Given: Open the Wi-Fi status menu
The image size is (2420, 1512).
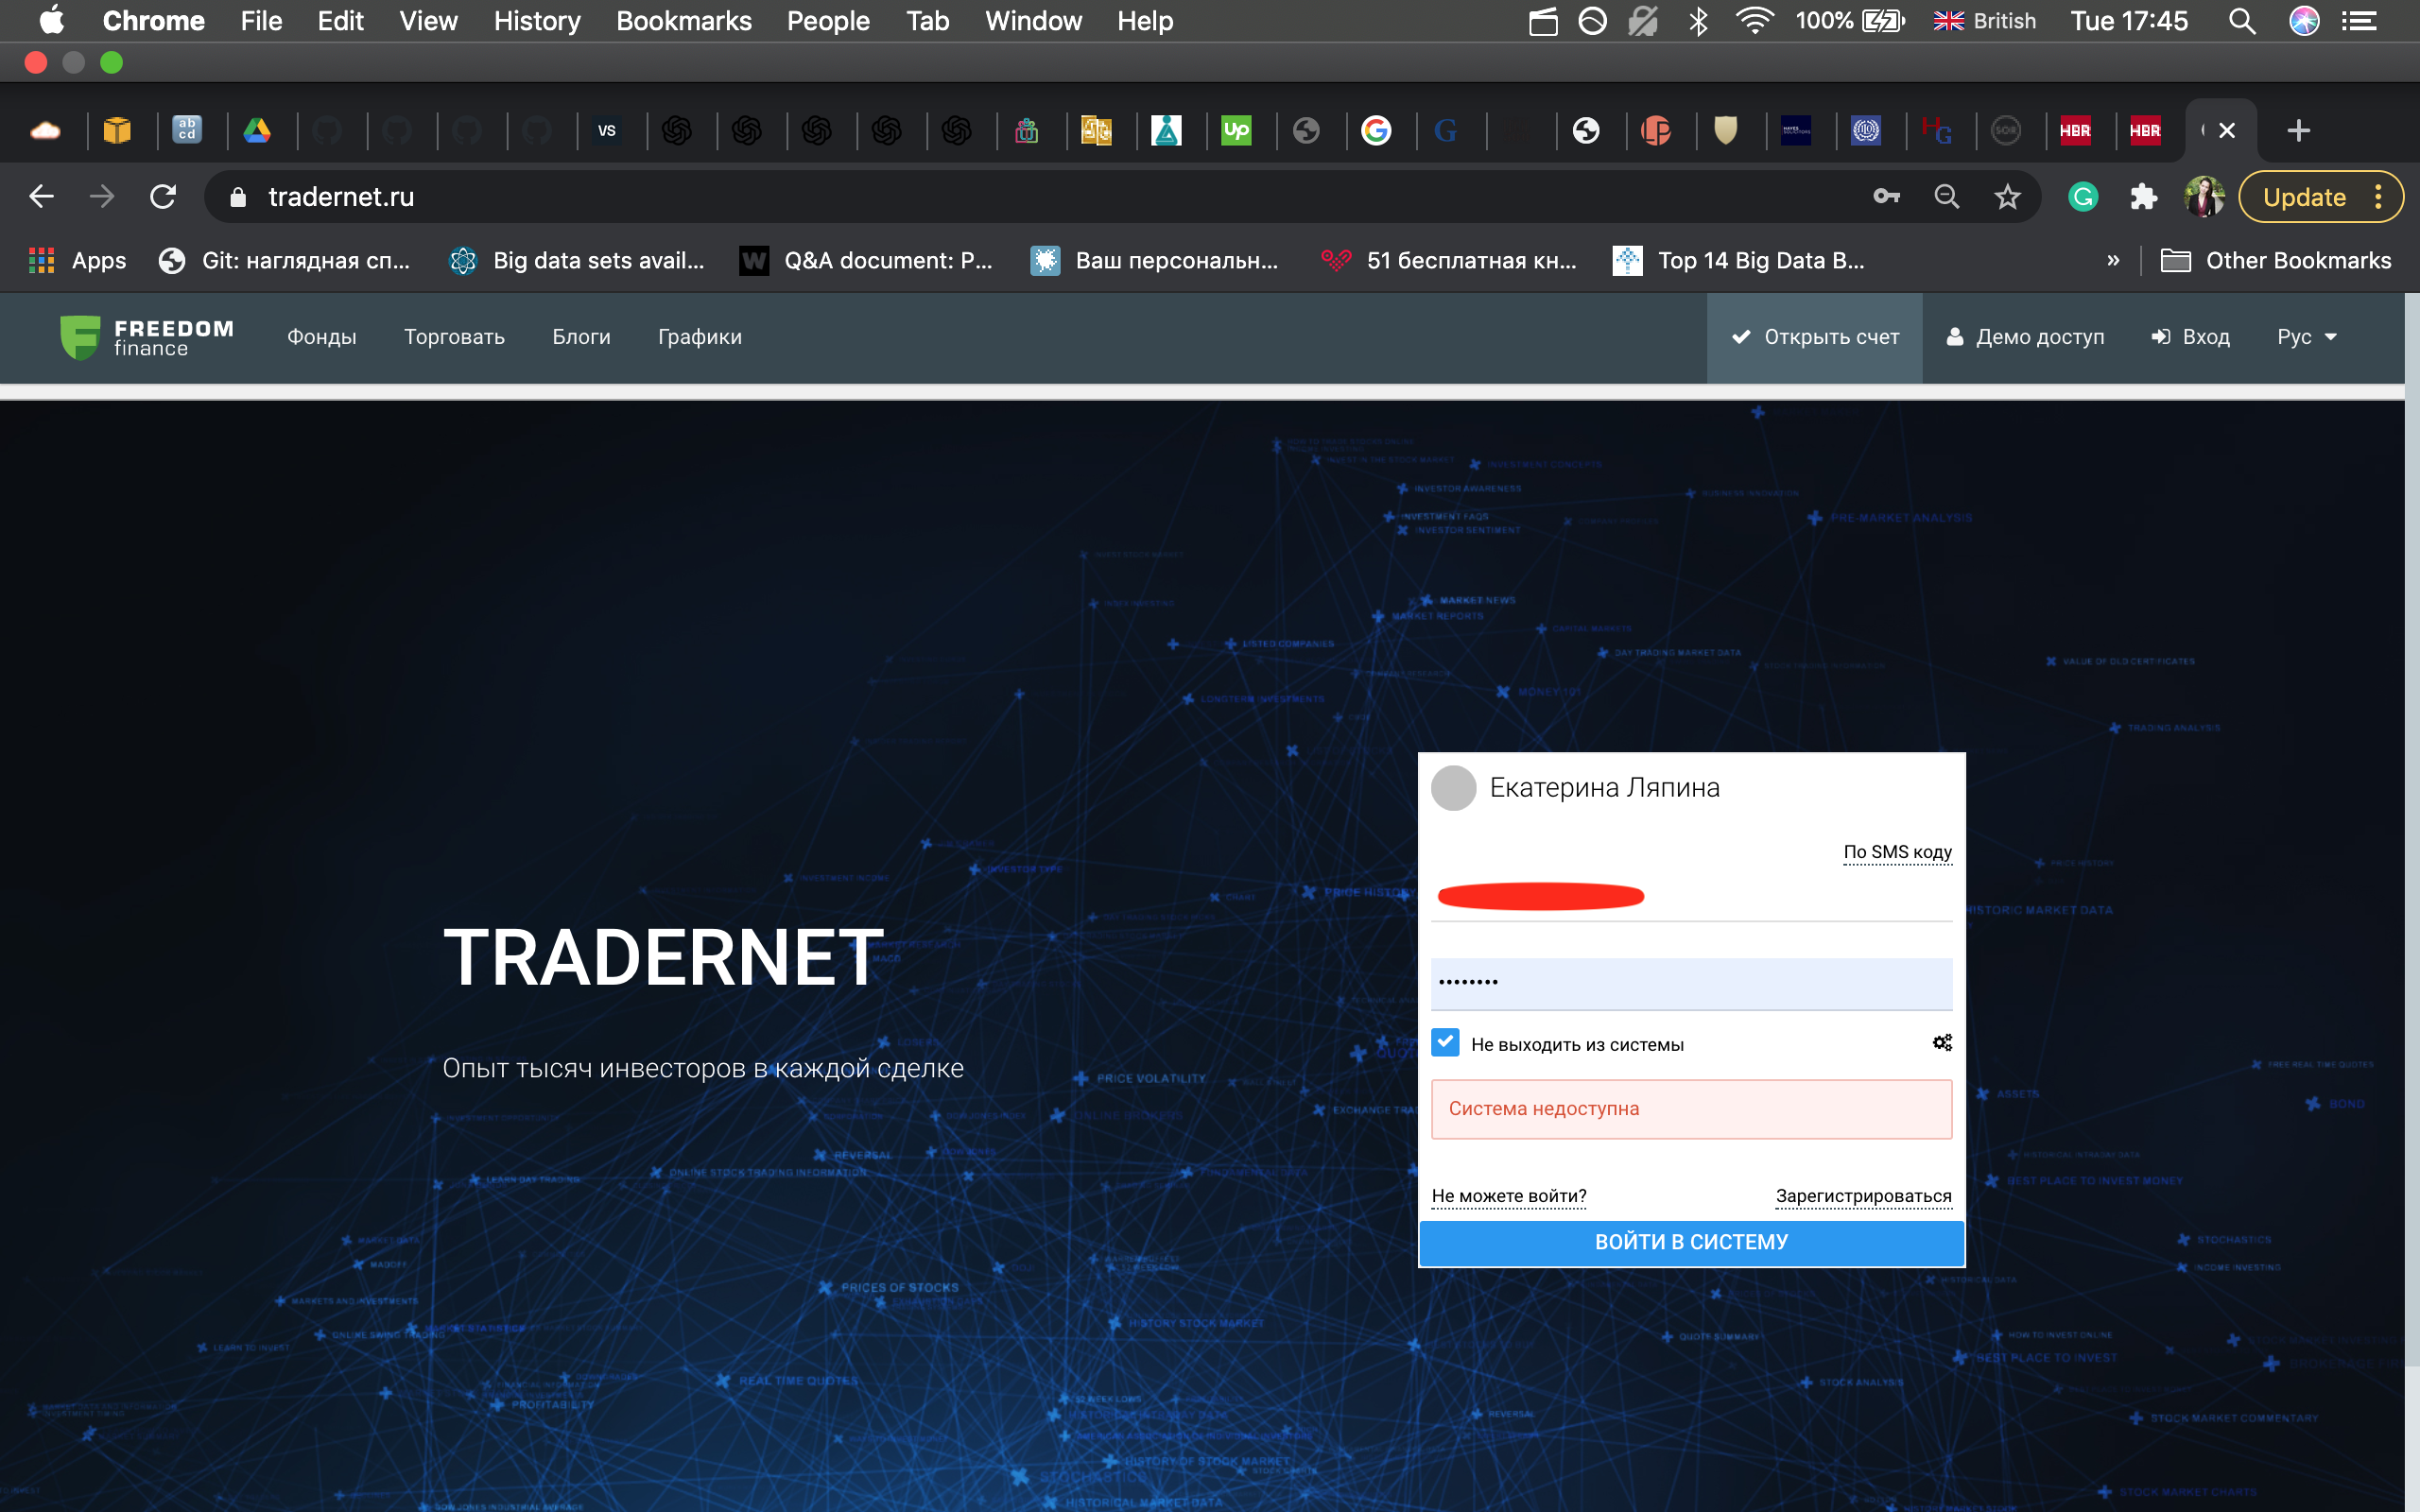Looking at the screenshot, I should (x=1755, y=21).
